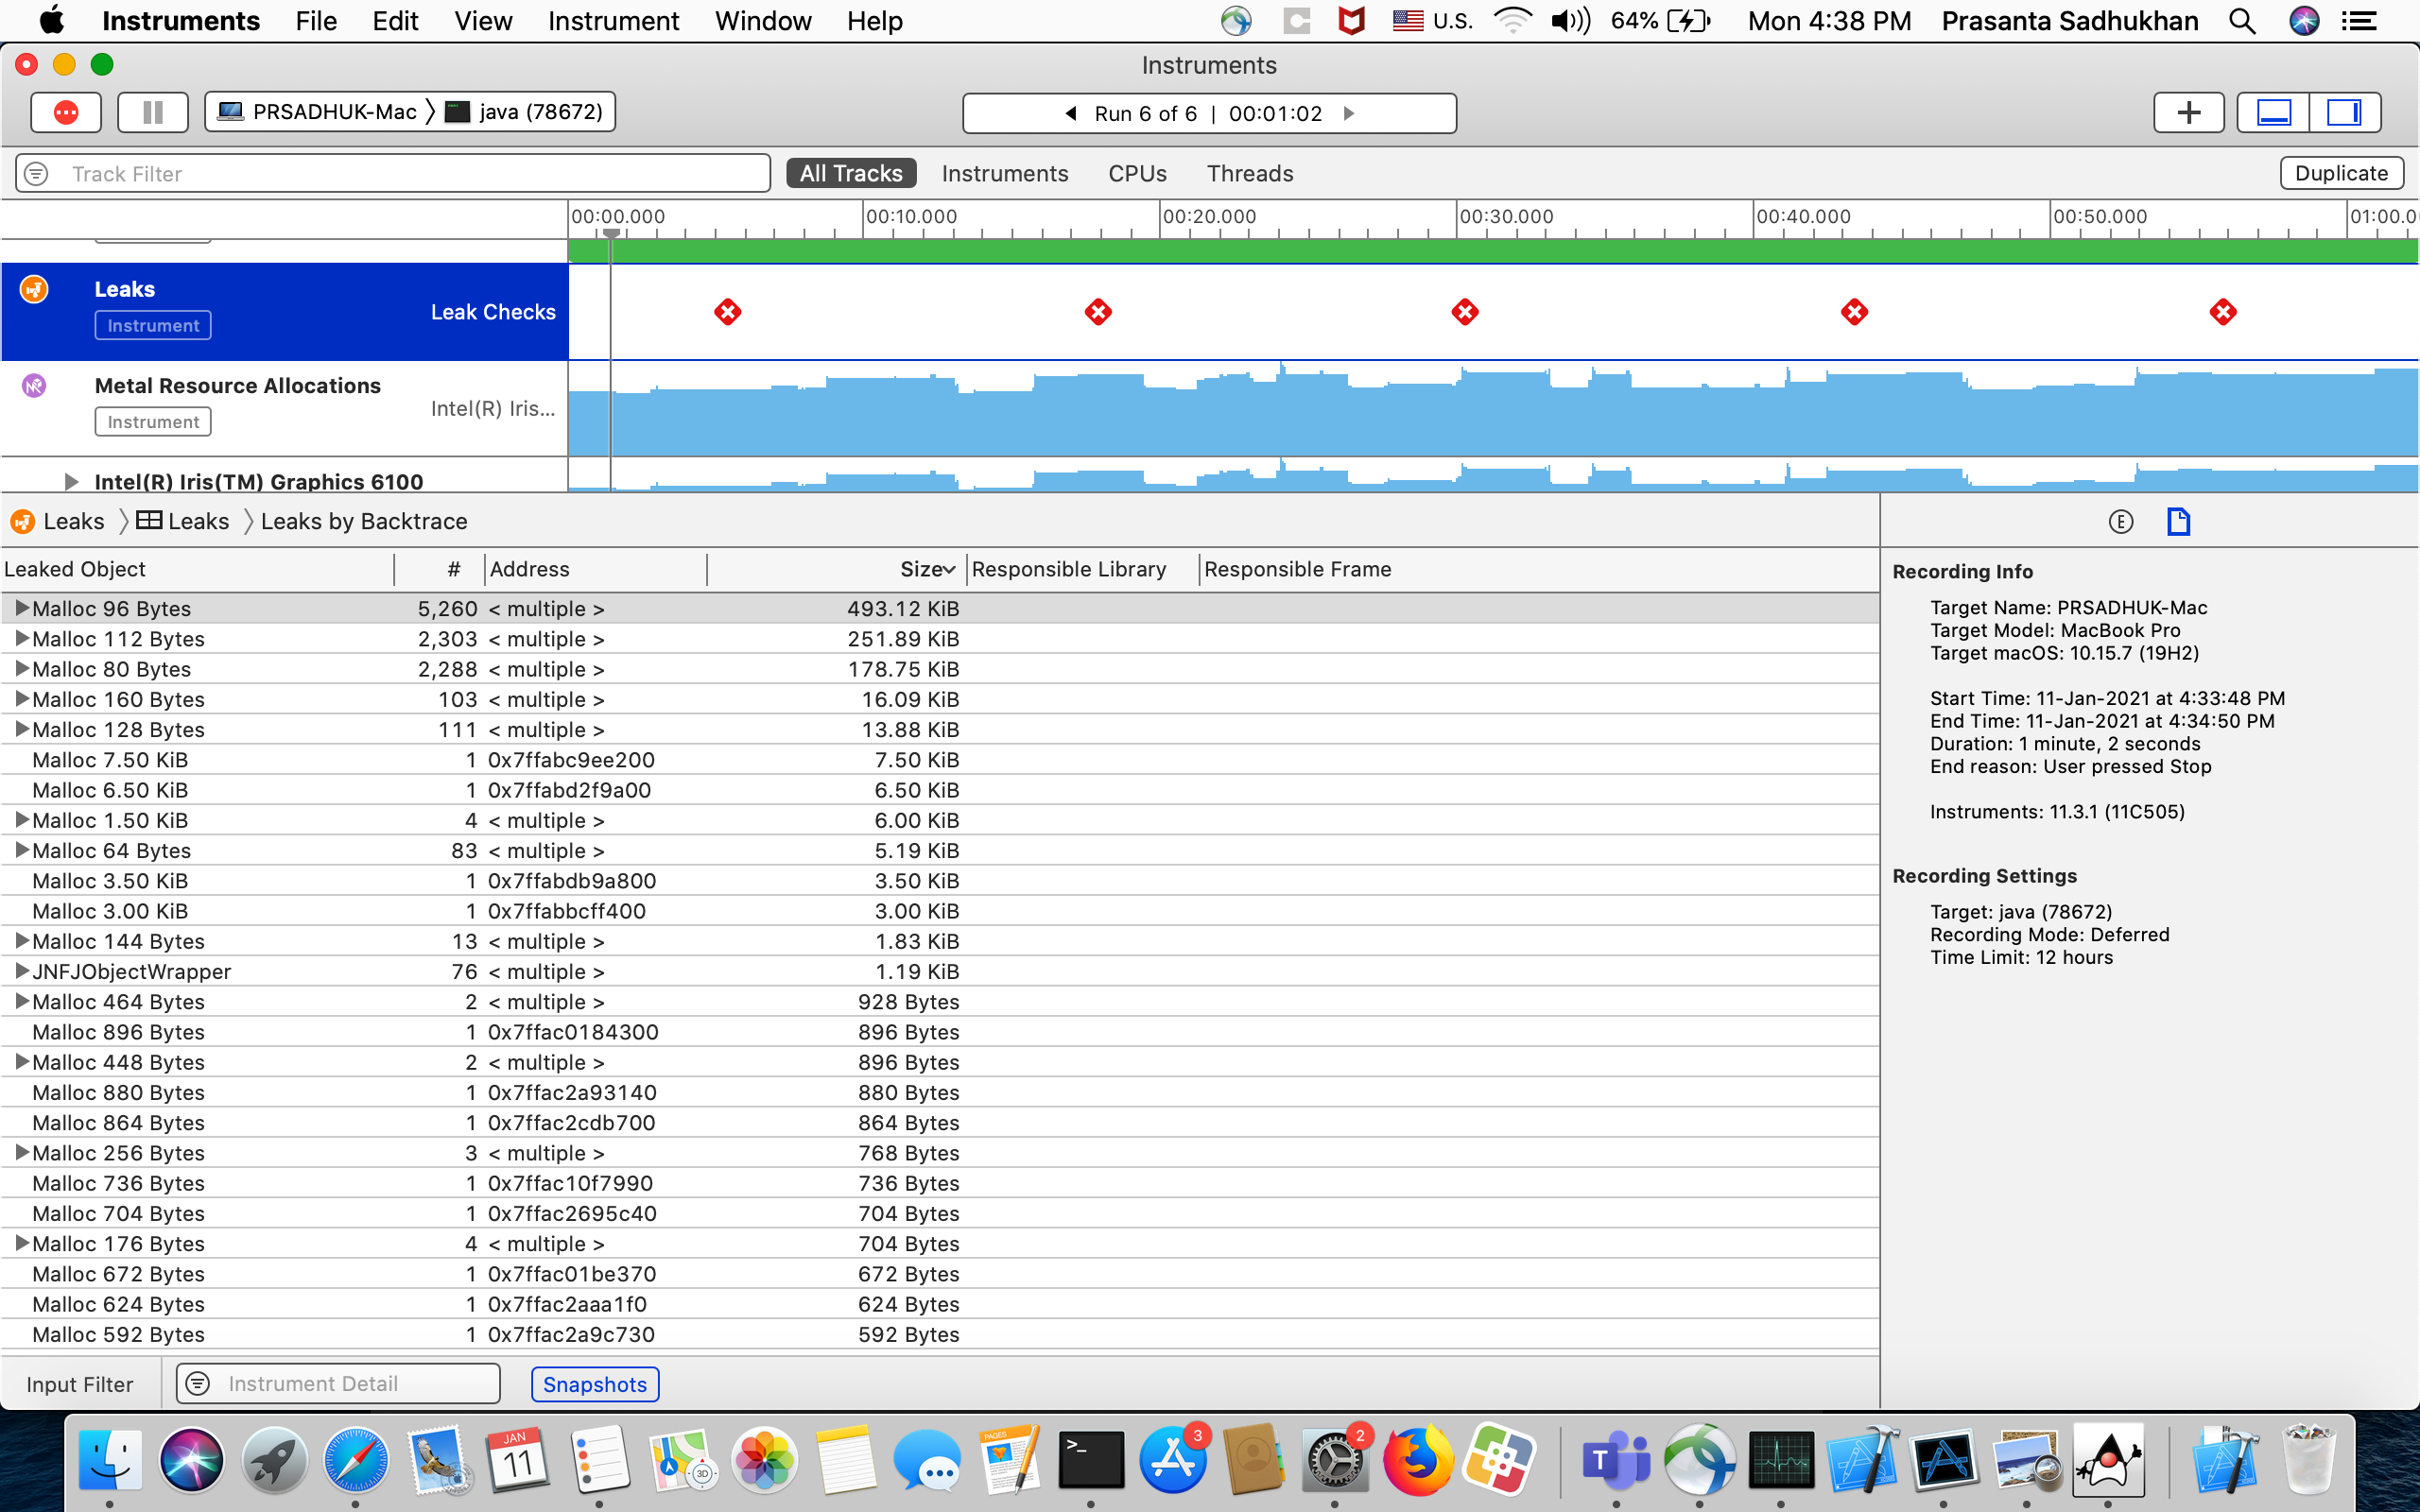The height and width of the screenshot is (1512, 2420).
Task: Click the Duplicate button
Action: click(x=2340, y=173)
